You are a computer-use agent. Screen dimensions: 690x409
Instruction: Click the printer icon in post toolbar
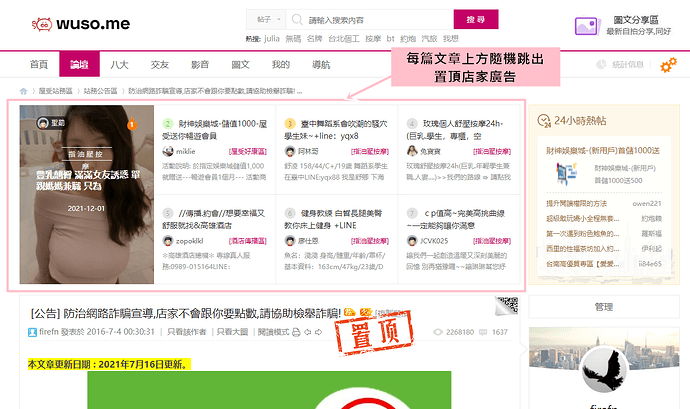(296, 332)
